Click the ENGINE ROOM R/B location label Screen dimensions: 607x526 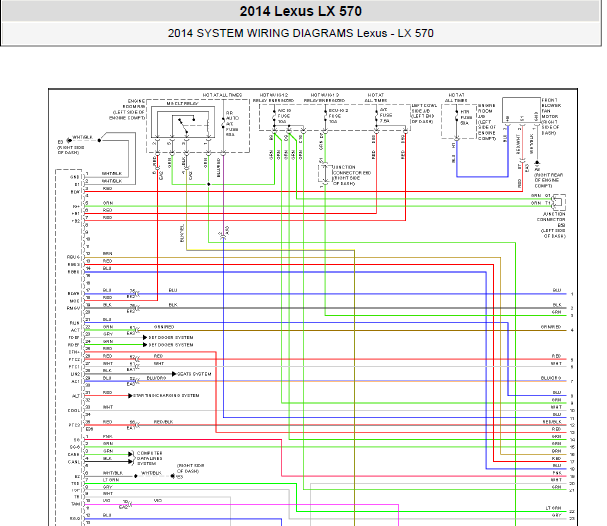coord(129,109)
